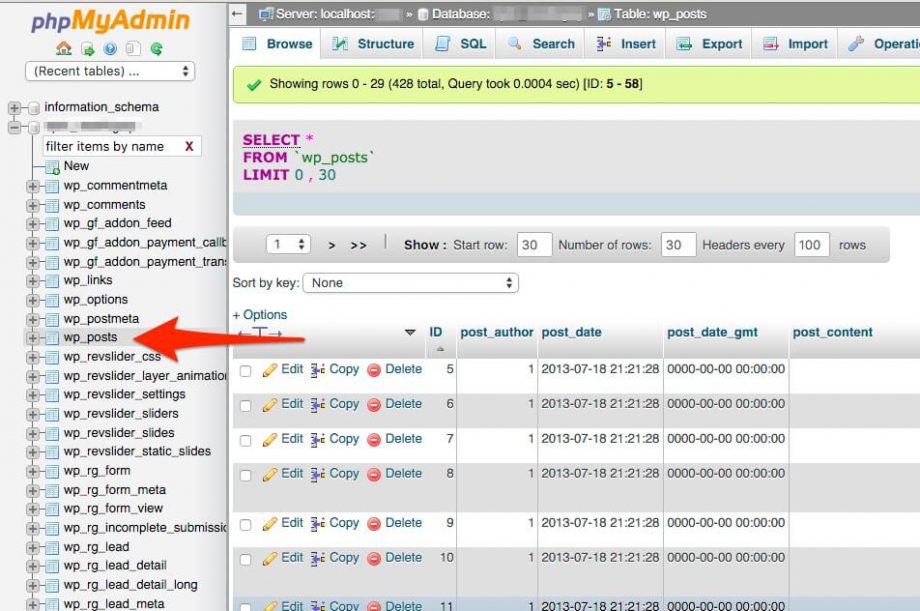The height and width of the screenshot is (611, 920).
Task: Open the blue help documentation icon
Action: click(110, 49)
